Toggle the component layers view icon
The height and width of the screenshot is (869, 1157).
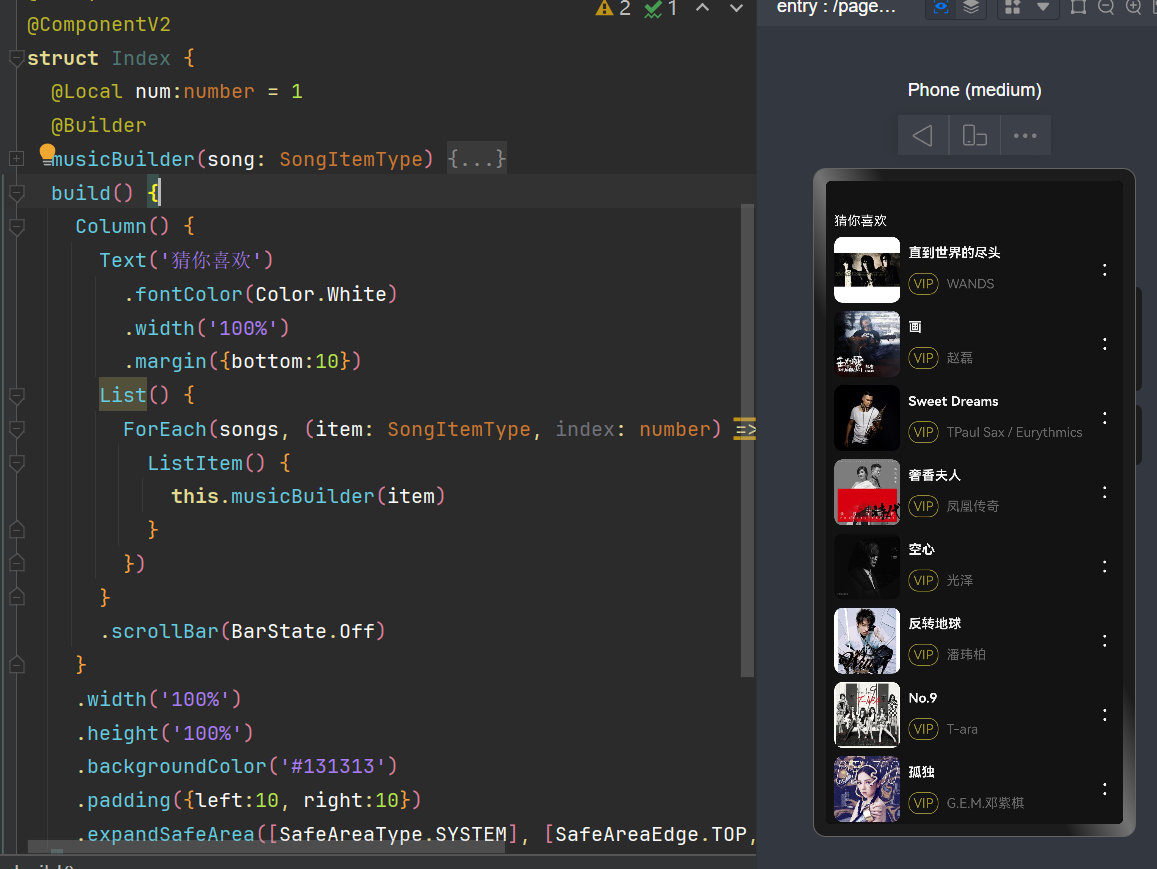pyautogui.click(x=971, y=8)
